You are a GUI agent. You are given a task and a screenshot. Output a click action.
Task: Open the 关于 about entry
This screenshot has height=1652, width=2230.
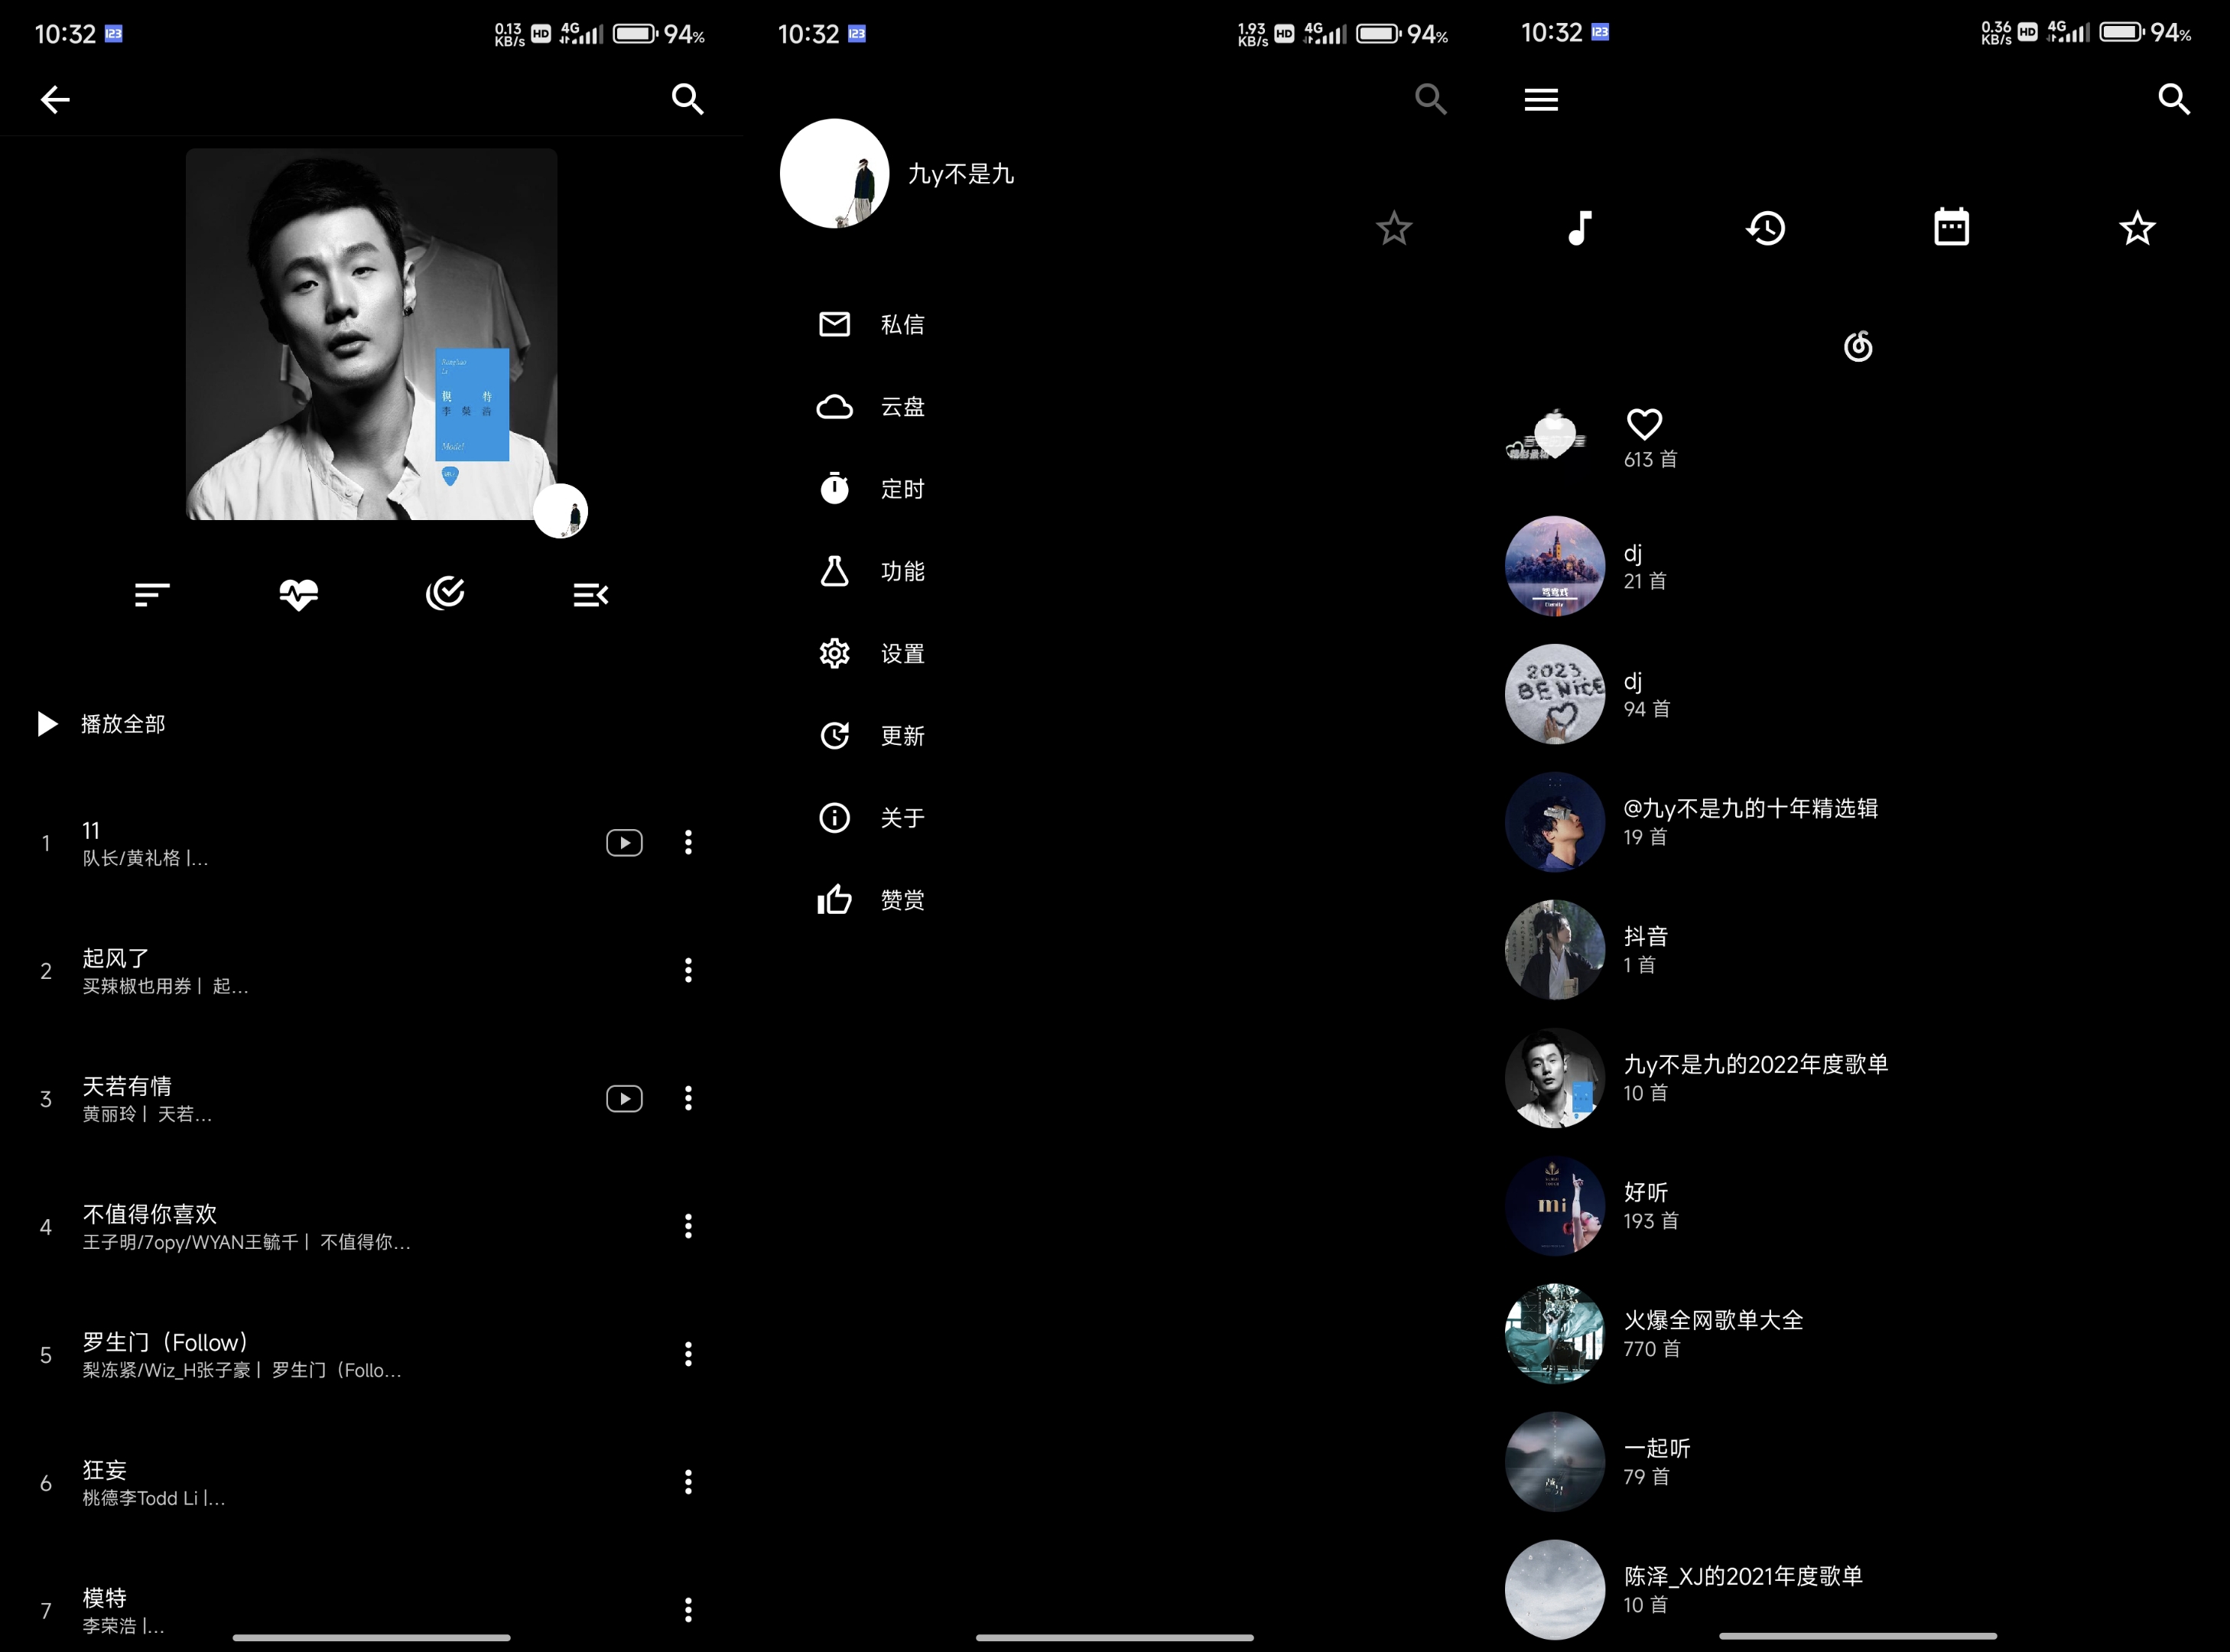(901, 818)
